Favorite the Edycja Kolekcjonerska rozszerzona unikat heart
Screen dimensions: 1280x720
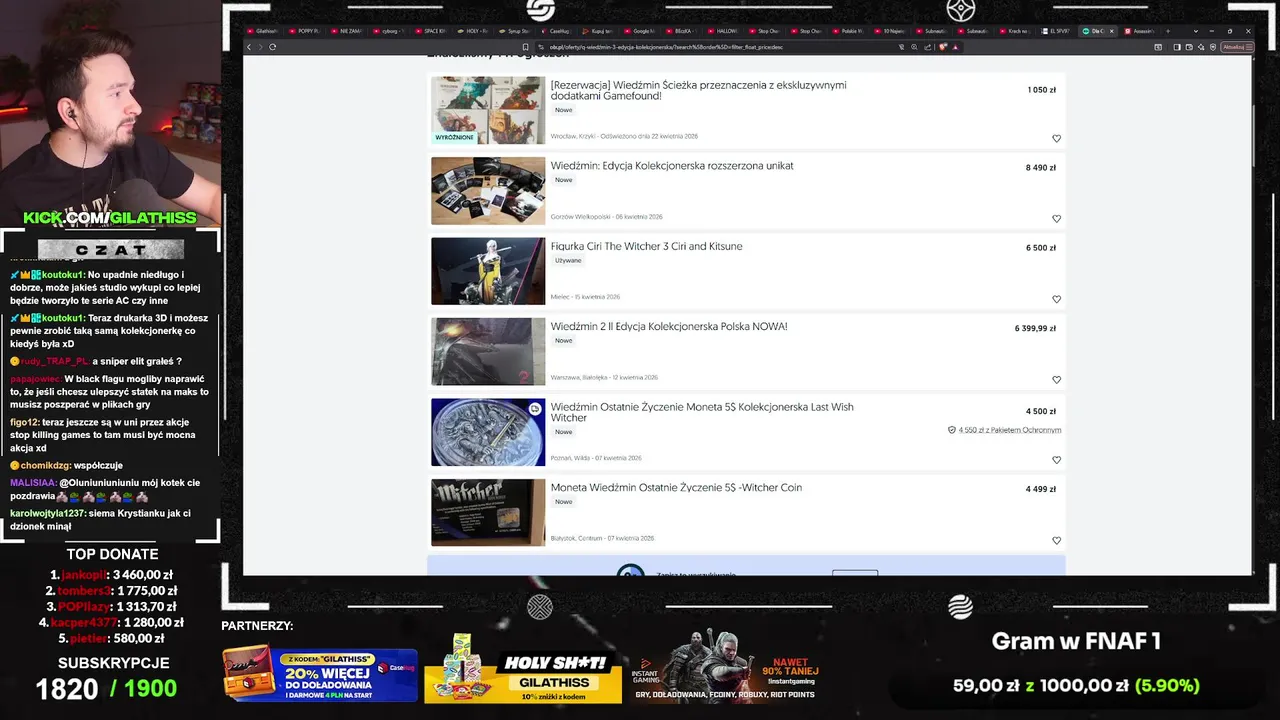point(1056,219)
